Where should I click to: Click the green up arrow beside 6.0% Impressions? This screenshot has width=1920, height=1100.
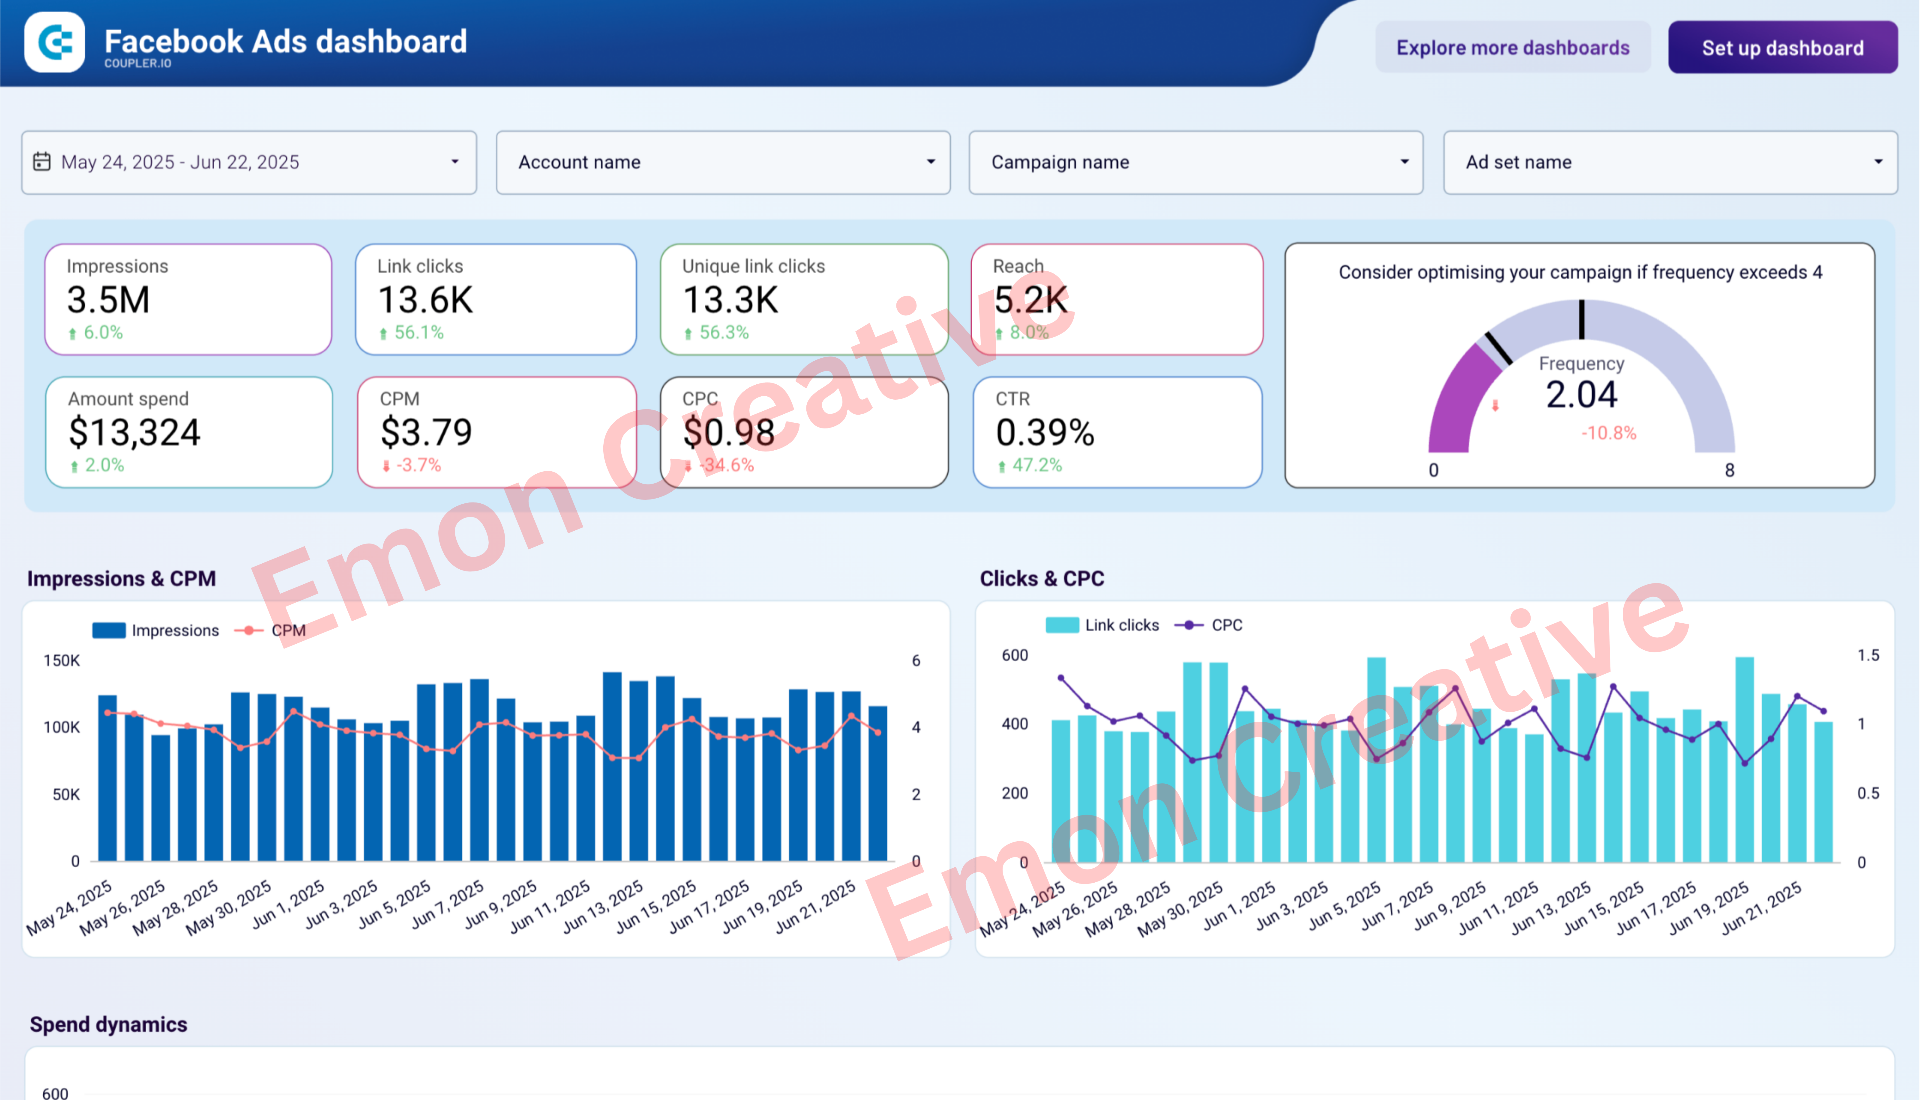tap(72, 334)
